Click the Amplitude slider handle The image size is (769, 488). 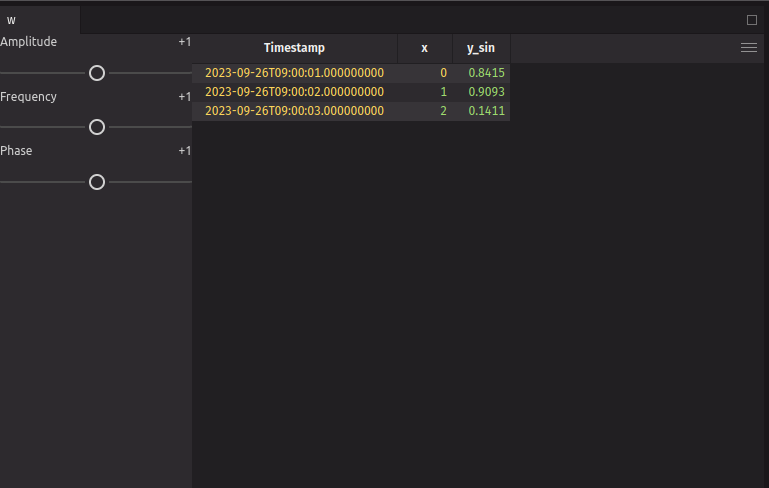pos(97,73)
